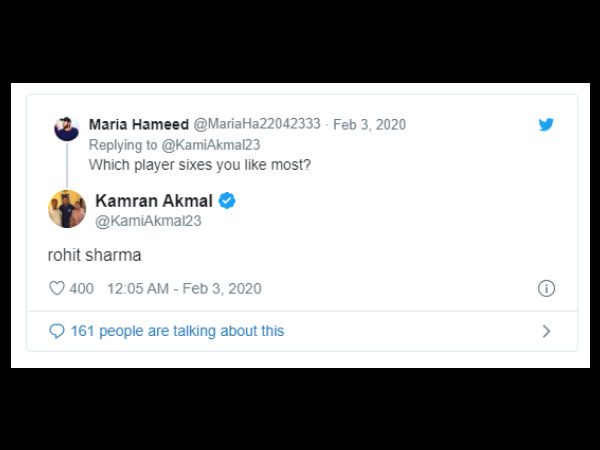Open '161 people are talking about this'
The width and height of the screenshot is (600, 450).
pyautogui.click(x=177, y=331)
